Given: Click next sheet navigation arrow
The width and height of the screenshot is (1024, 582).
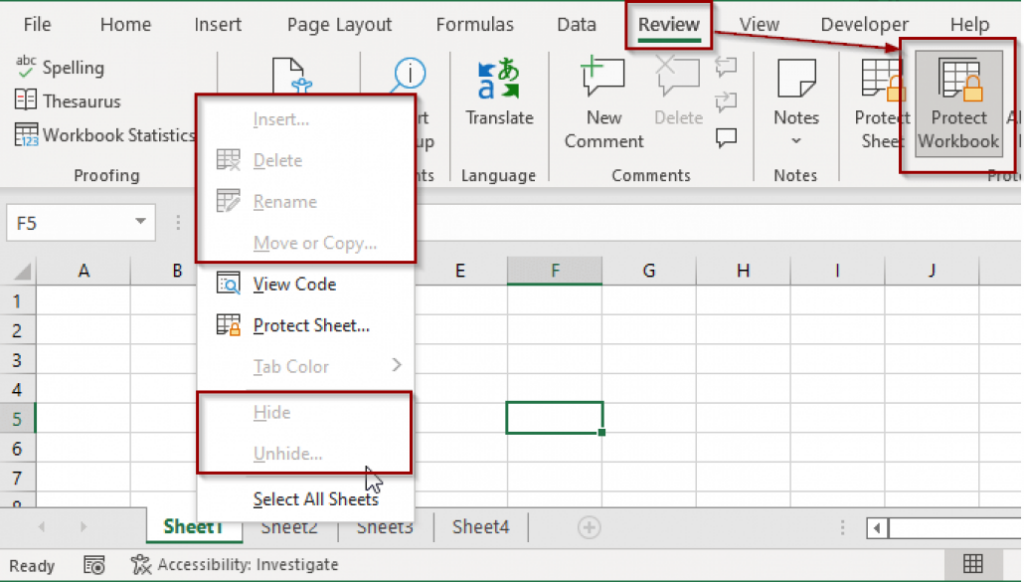Looking at the screenshot, I should point(84,526).
